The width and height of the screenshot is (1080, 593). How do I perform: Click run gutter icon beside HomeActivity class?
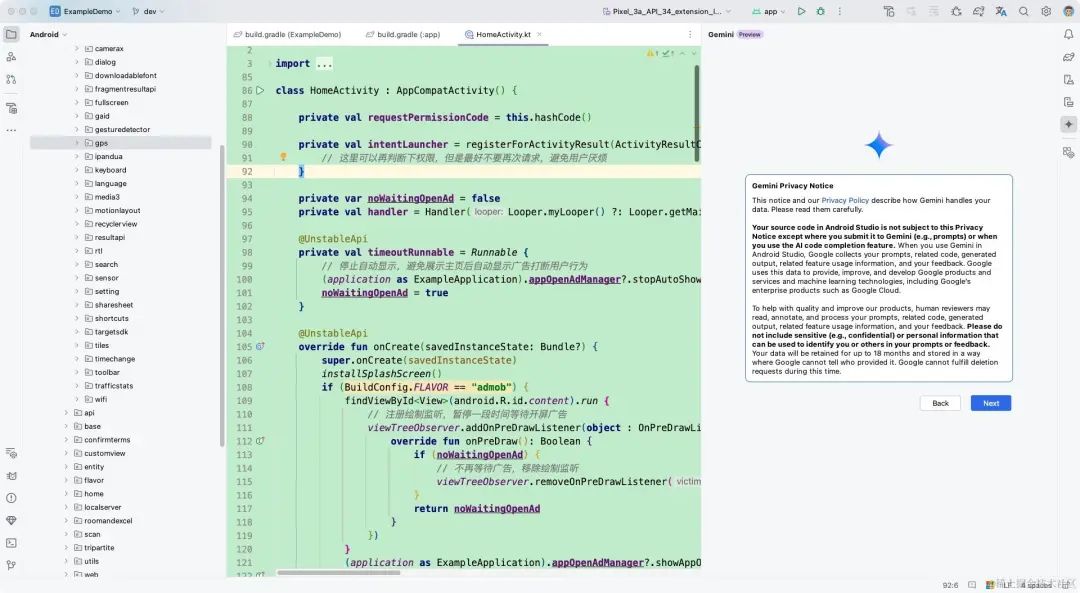pyautogui.click(x=260, y=90)
